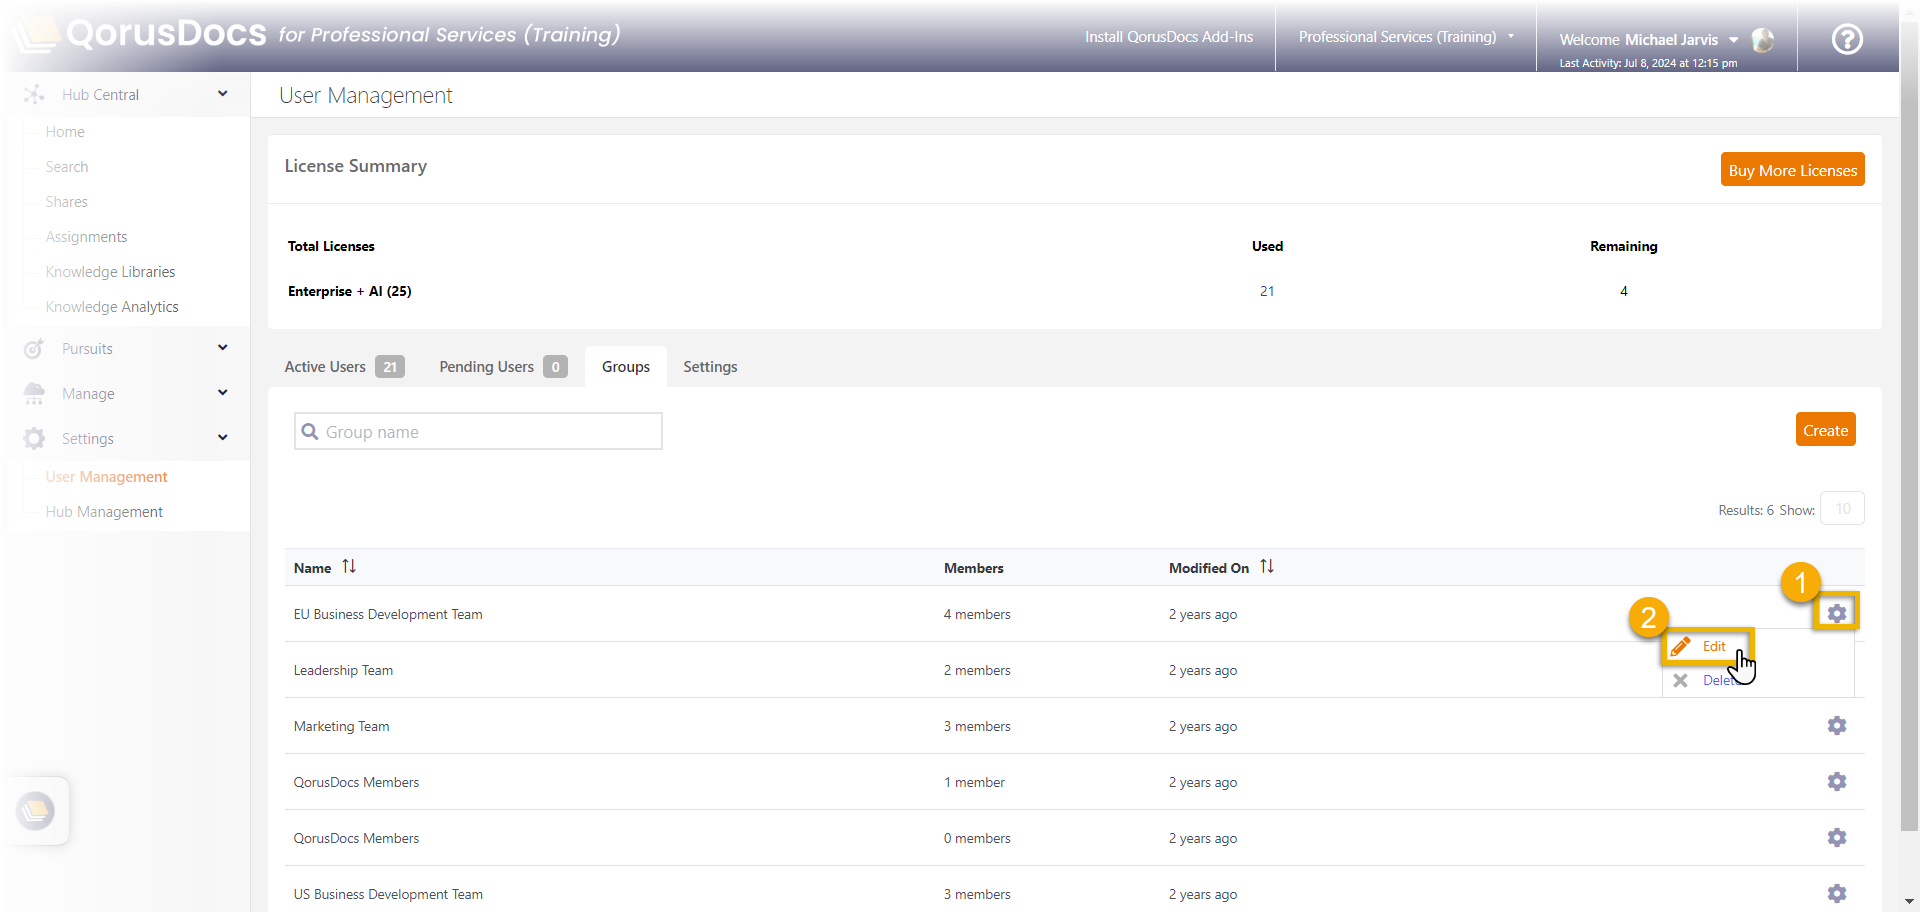Screen dimensions: 1920x912
Task: Expand the Pursuits section chevron
Action: pos(223,347)
